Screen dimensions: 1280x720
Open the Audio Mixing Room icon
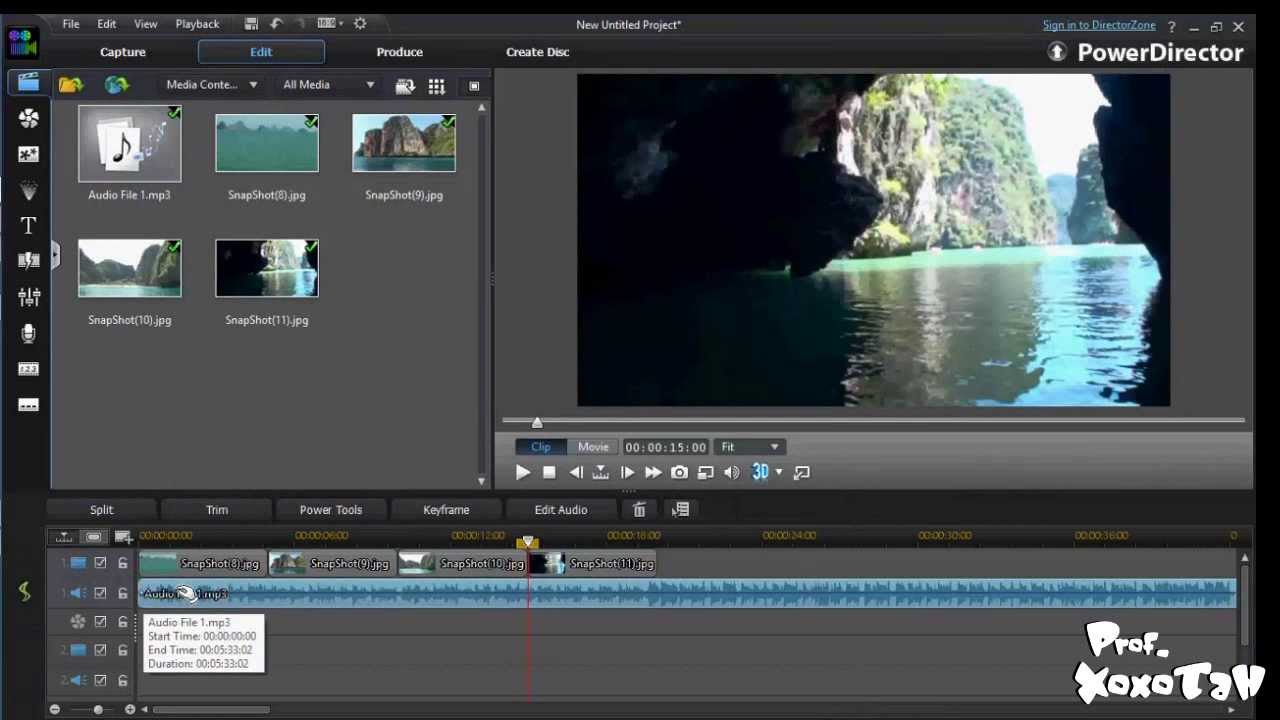click(29, 297)
